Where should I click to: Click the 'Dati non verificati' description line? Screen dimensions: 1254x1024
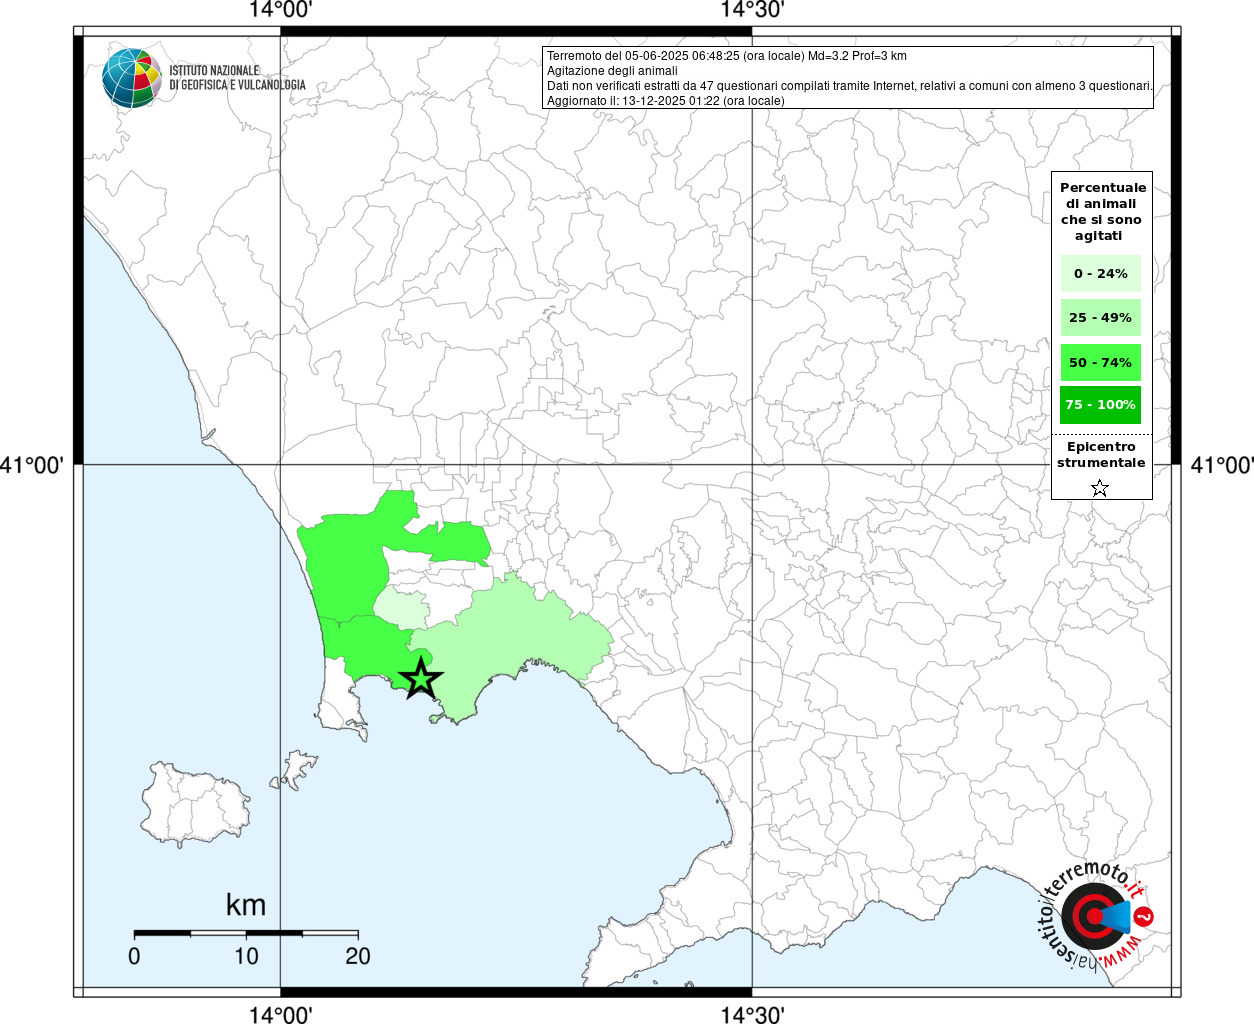click(849, 86)
